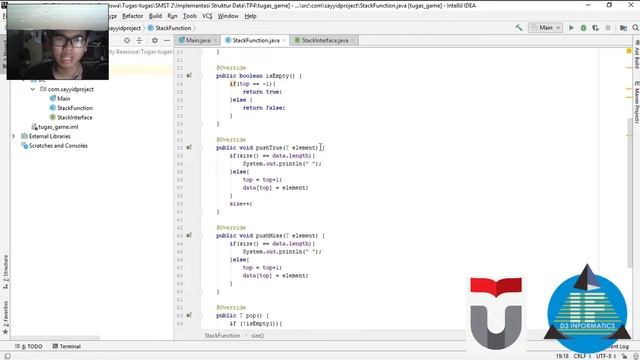
Task: Click the Search Everywhere magnifier icon
Action: [x=636, y=28]
